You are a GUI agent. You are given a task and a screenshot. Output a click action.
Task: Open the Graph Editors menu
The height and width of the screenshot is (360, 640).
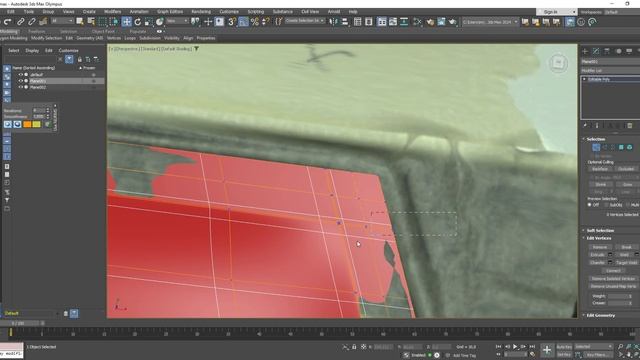coord(170,12)
